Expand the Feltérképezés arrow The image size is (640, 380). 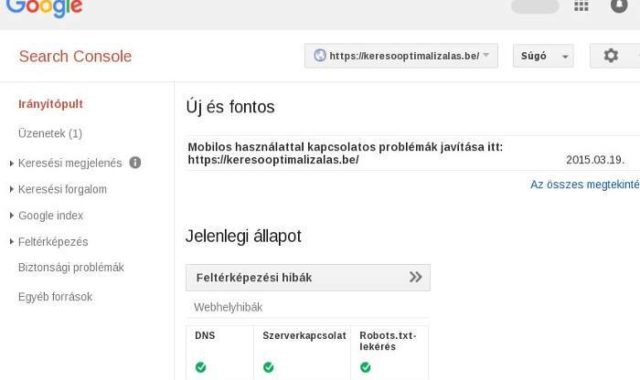[11, 242]
